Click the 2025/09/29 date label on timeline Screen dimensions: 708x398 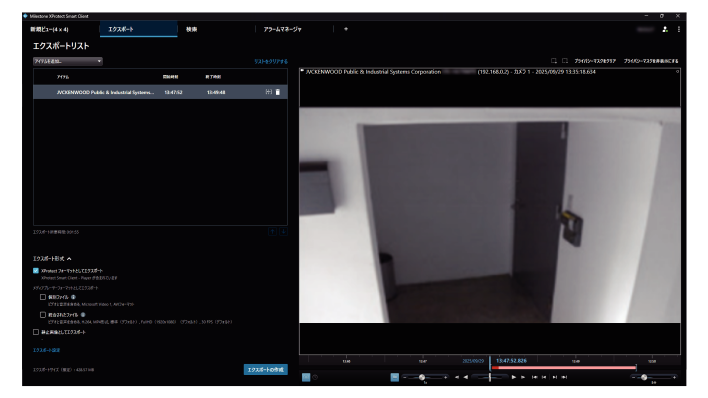[473, 361]
